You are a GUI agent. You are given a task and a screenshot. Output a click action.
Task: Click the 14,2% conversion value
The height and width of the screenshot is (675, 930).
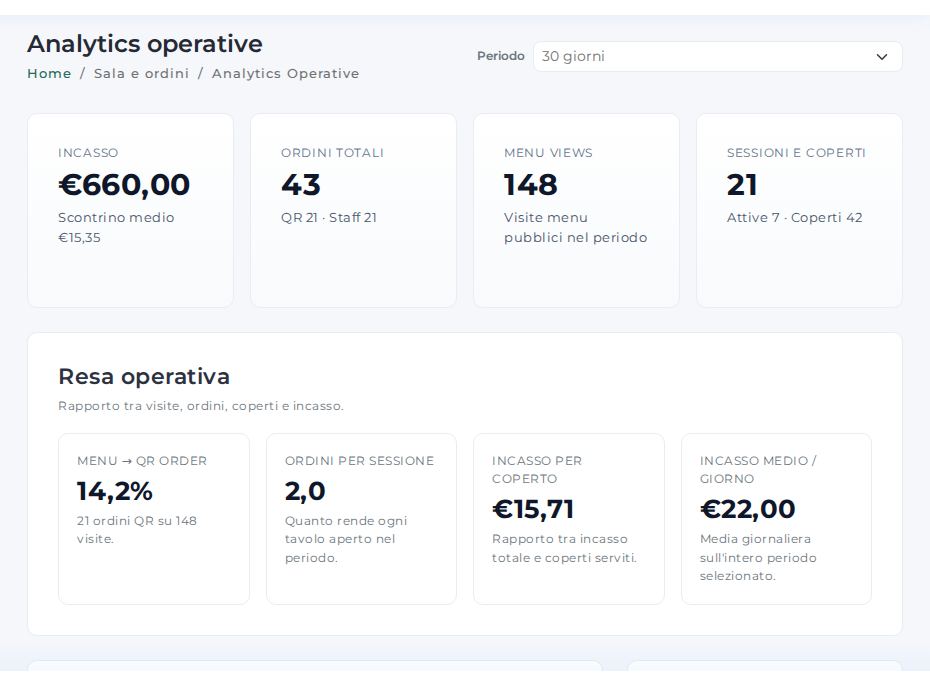pyautogui.click(x=114, y=491)
